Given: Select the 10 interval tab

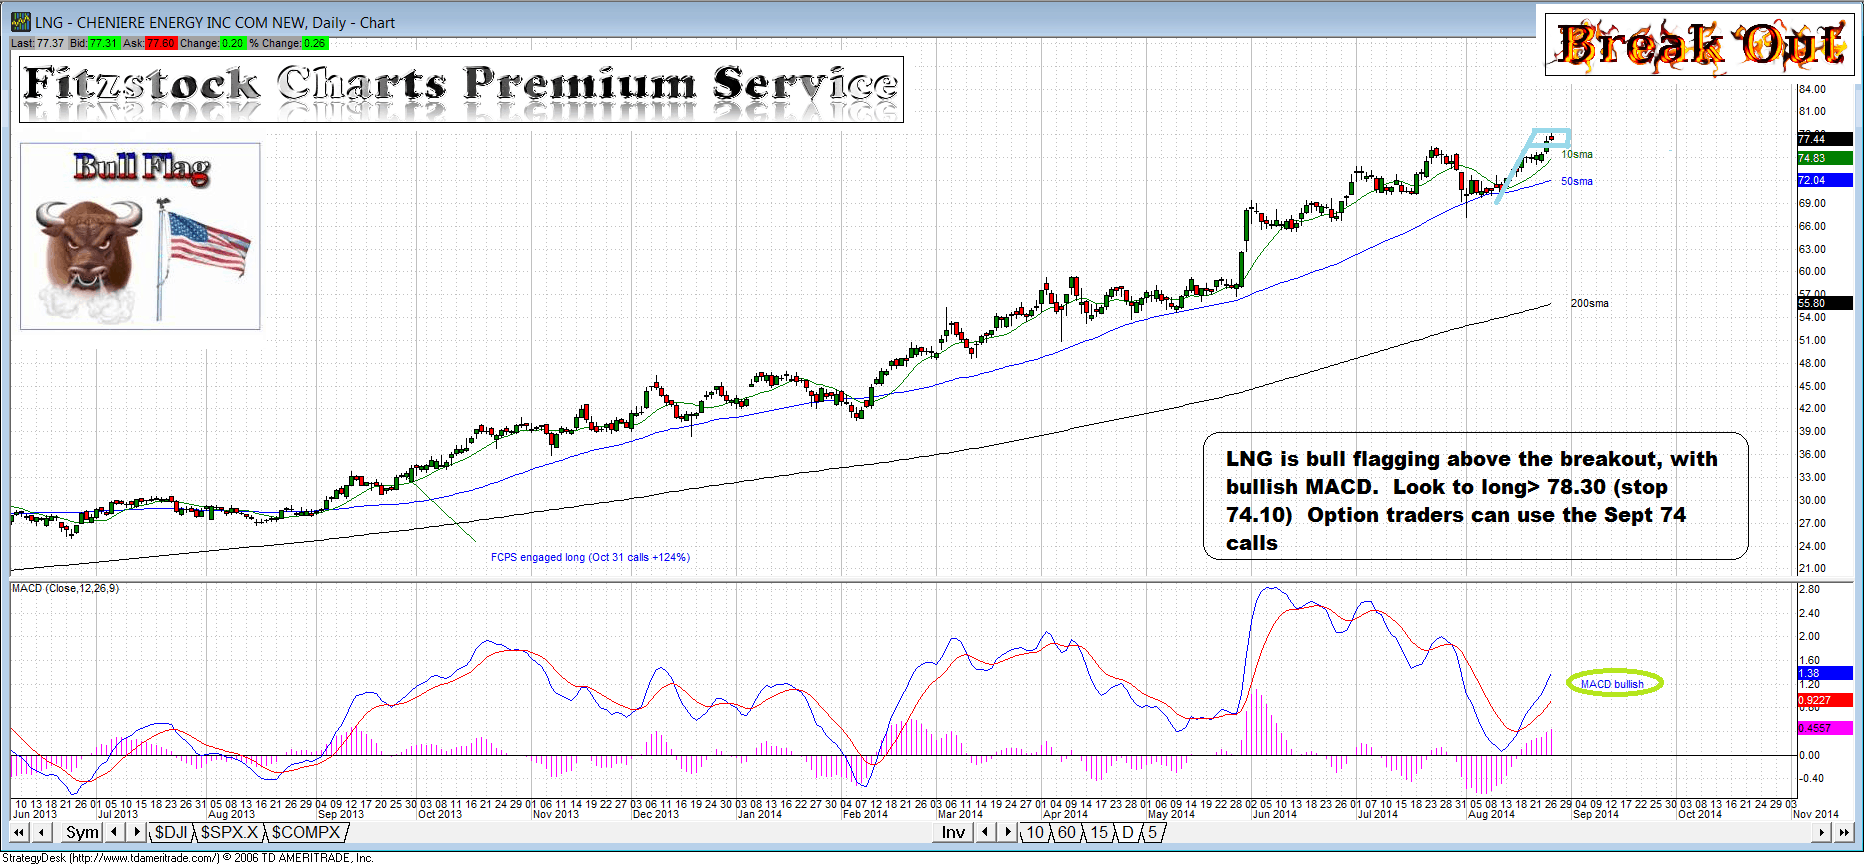Looking at the screenshot, I should pos(1035,832).
